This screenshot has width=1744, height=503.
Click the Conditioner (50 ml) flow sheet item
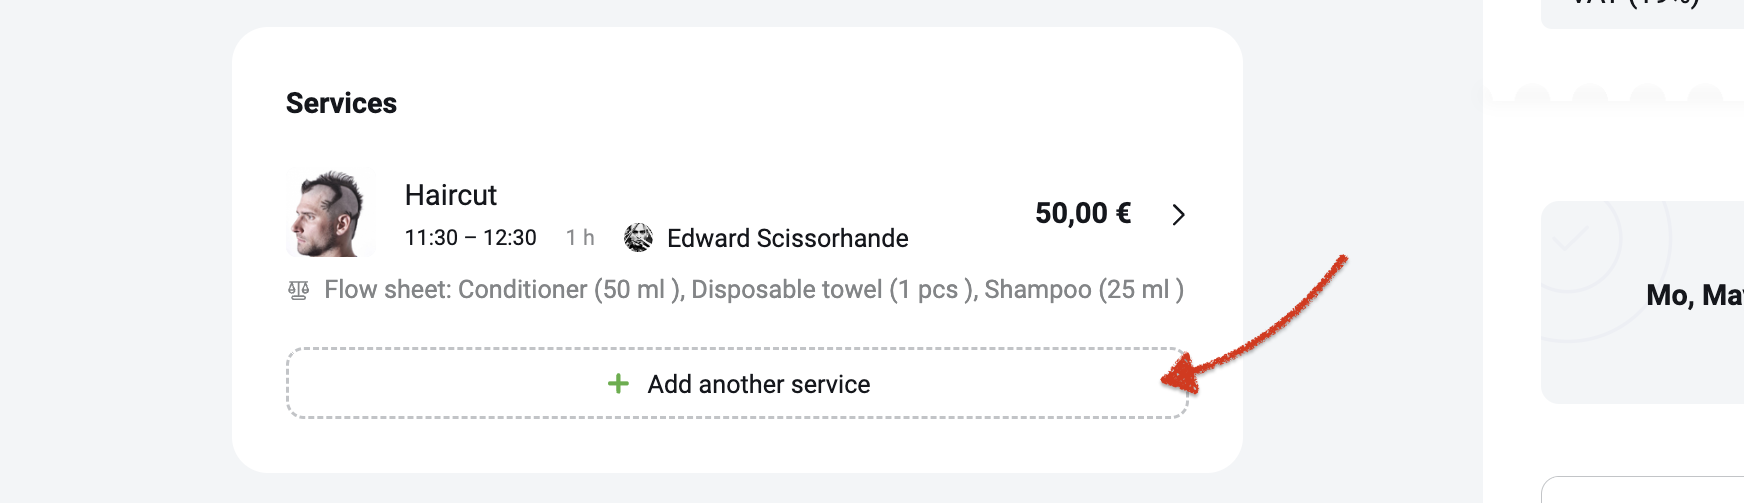[571, 290]
